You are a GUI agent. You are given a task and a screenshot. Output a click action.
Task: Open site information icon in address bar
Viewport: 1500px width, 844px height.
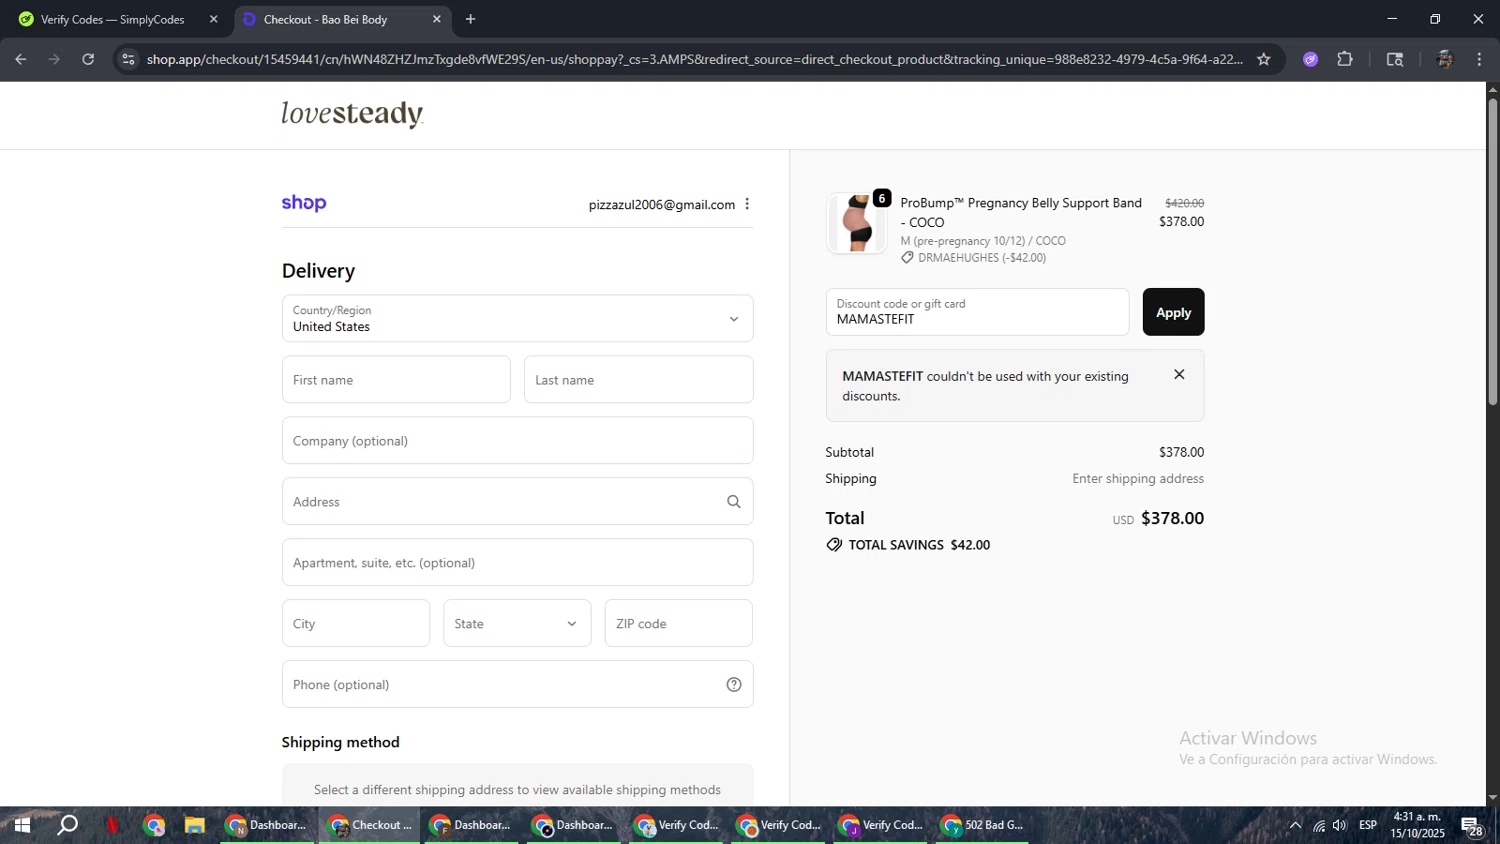[127, 59]
